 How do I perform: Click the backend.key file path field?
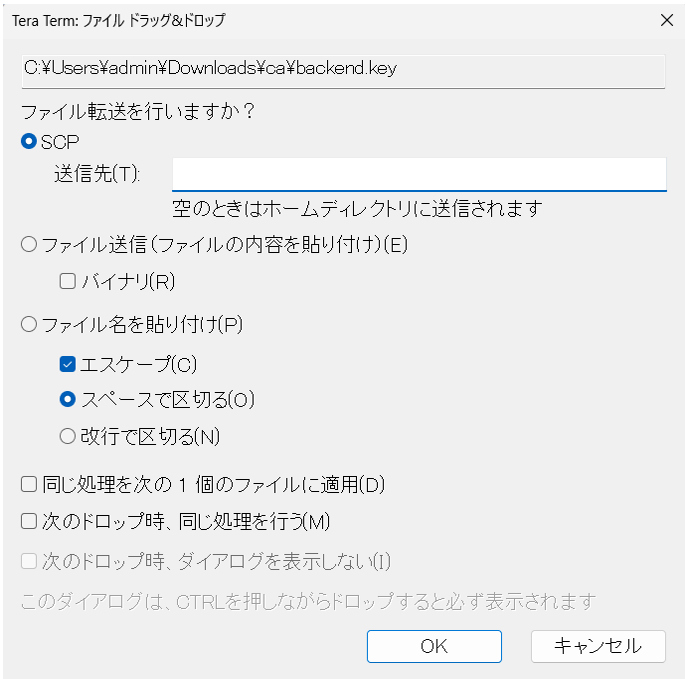[343, 69]
